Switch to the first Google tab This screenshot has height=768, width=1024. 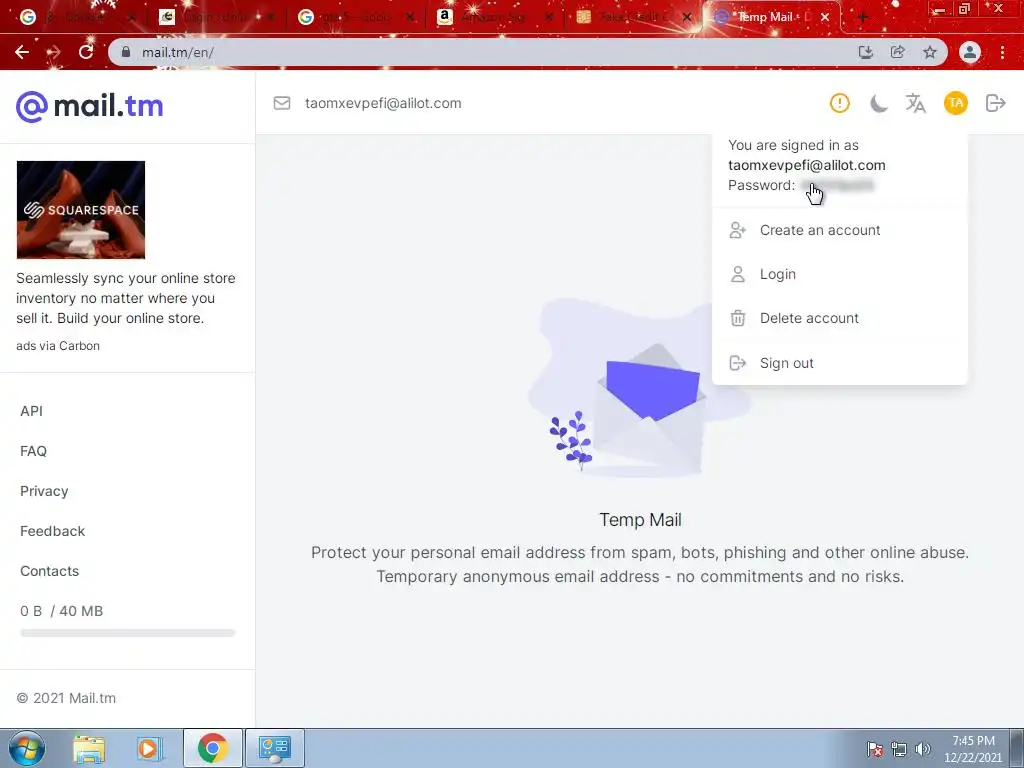click(x=78, y=17)
